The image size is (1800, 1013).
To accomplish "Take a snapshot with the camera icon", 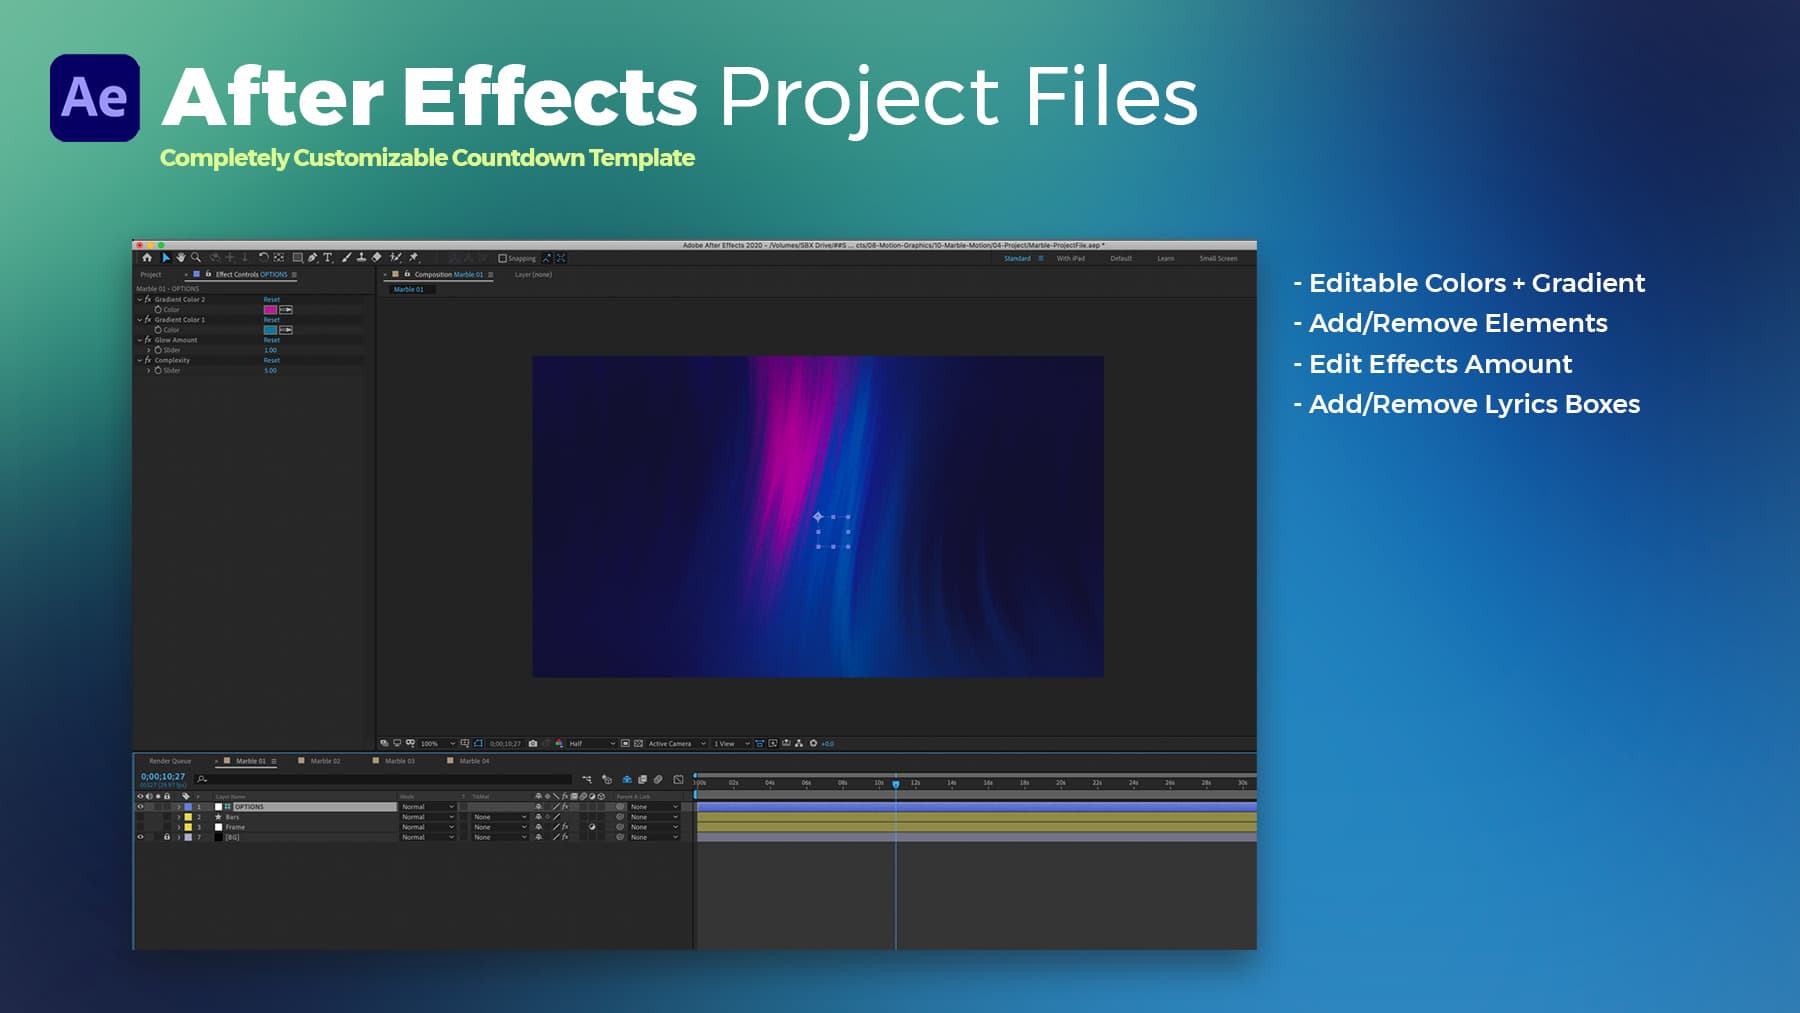I will click(533, 744).
